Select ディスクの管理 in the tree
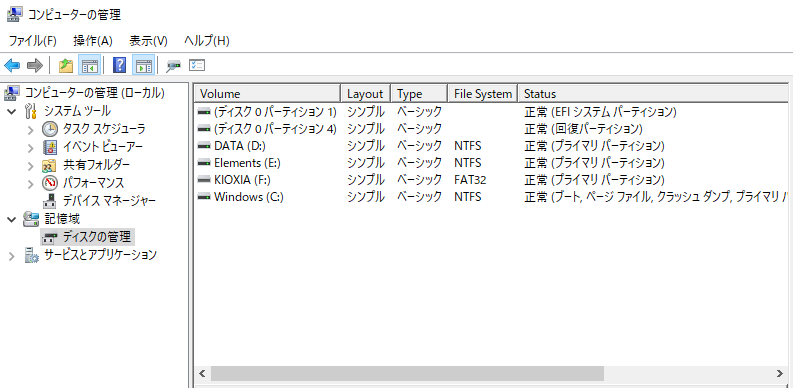Viewport: 793px width, 388px height. [96, 236]
